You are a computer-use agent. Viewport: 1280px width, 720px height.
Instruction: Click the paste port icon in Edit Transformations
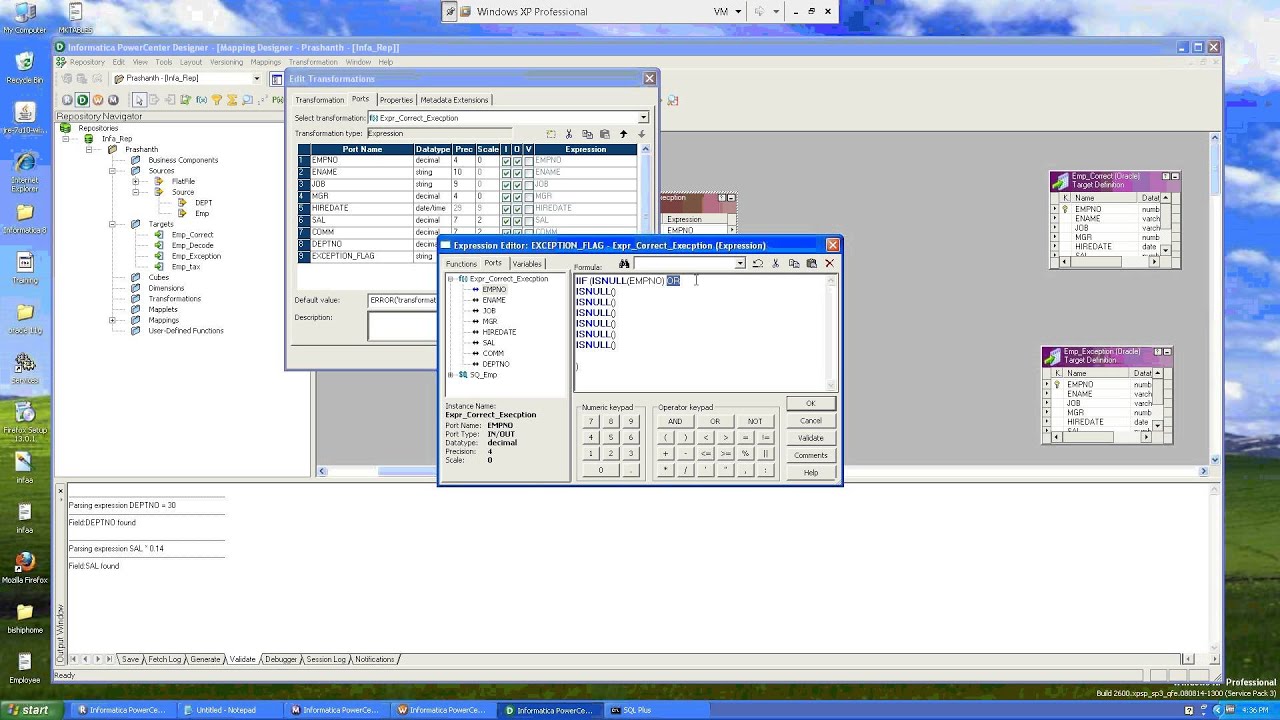pyautogui.click(x=605, y=134)
